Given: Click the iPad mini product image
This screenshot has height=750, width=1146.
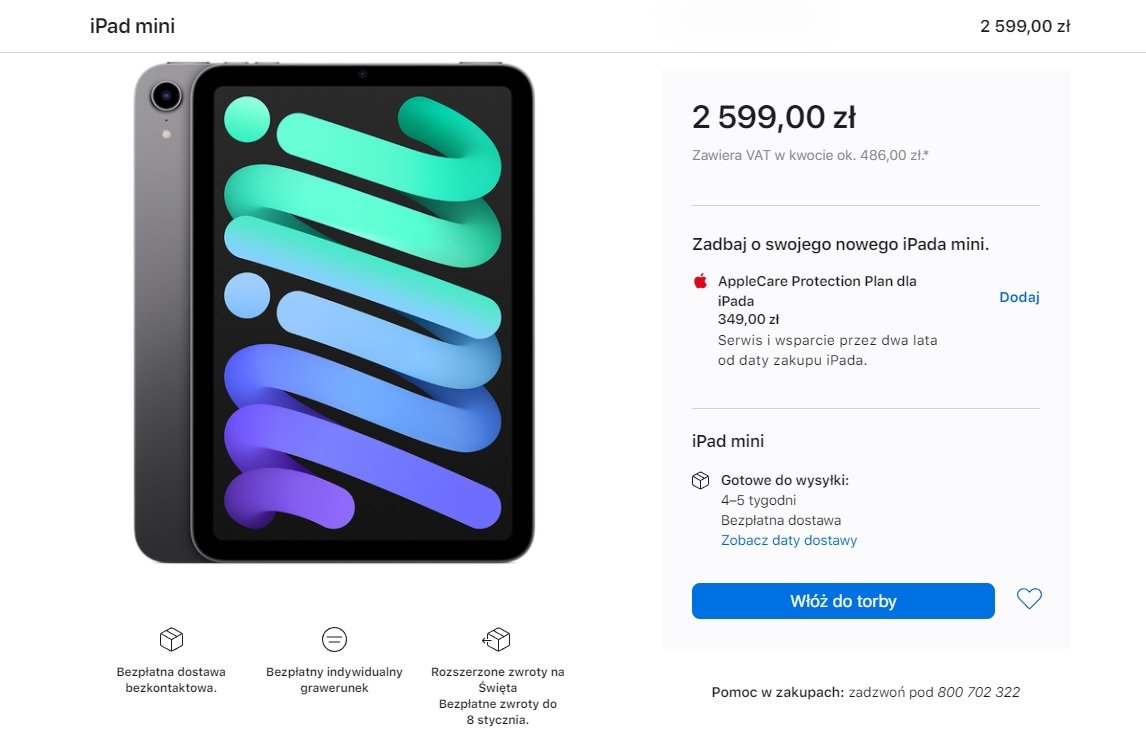Looking at the screenshot, I should click(x=334, y=313).
